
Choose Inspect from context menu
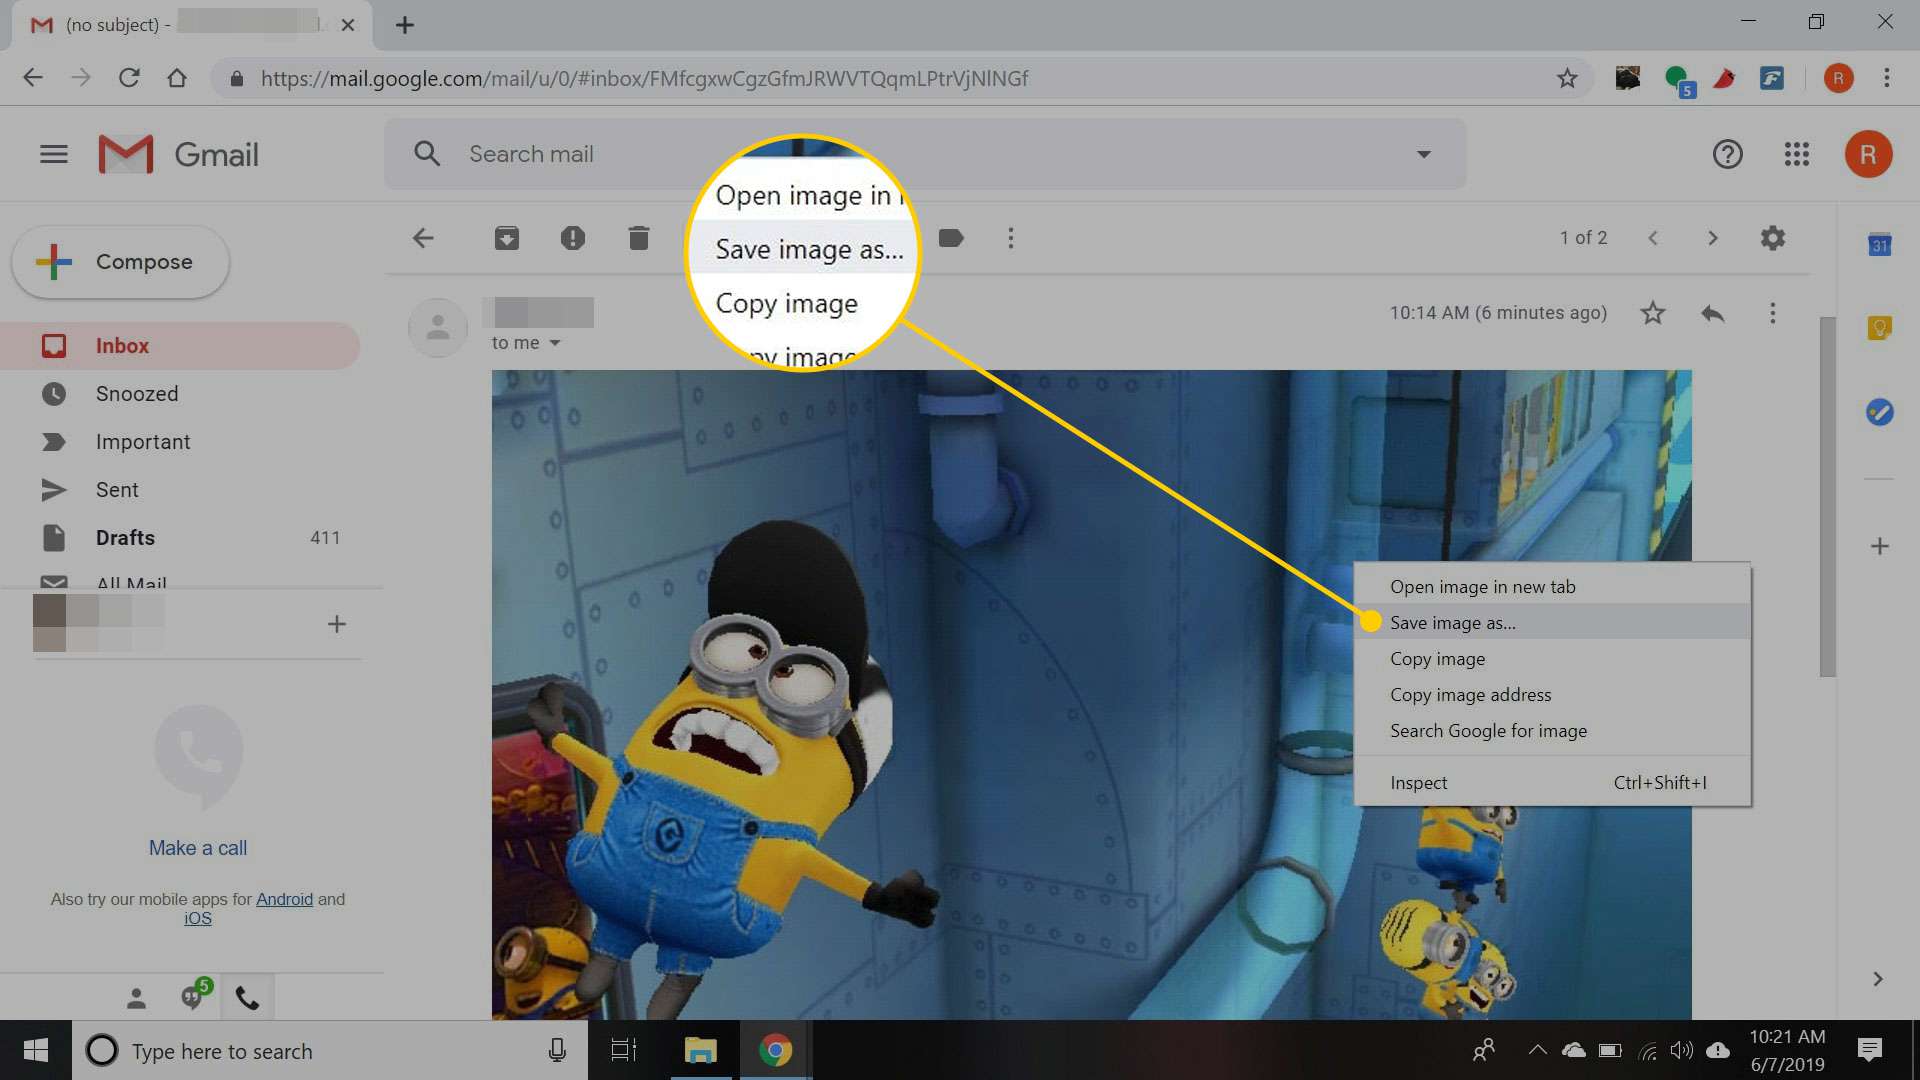pos(1552,783)
